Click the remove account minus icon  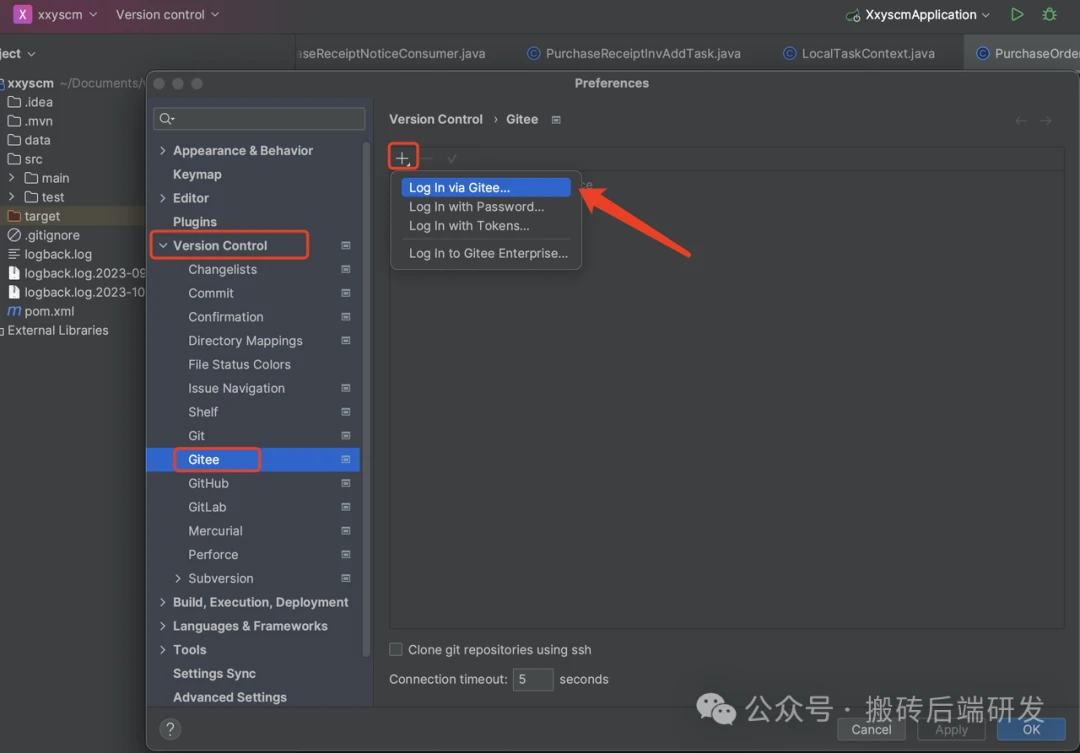coord(427,158)
